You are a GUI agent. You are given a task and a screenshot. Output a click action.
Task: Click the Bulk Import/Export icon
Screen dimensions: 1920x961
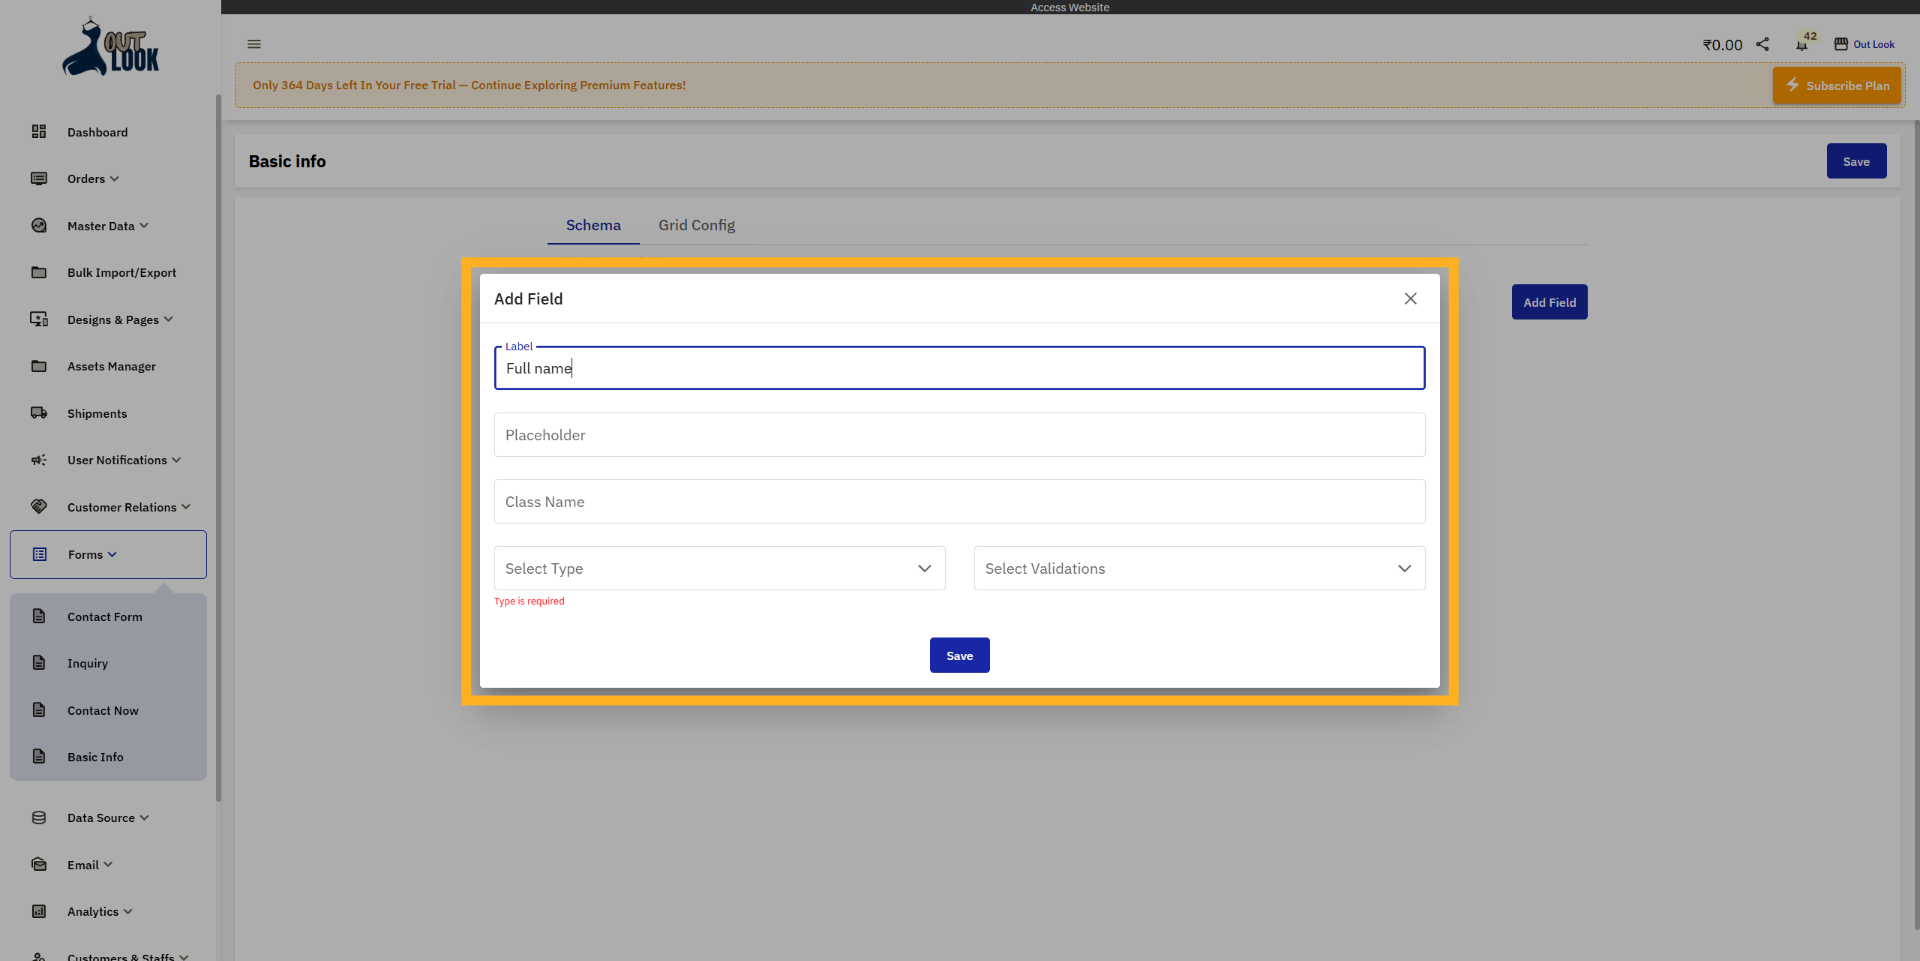(38, 272)
